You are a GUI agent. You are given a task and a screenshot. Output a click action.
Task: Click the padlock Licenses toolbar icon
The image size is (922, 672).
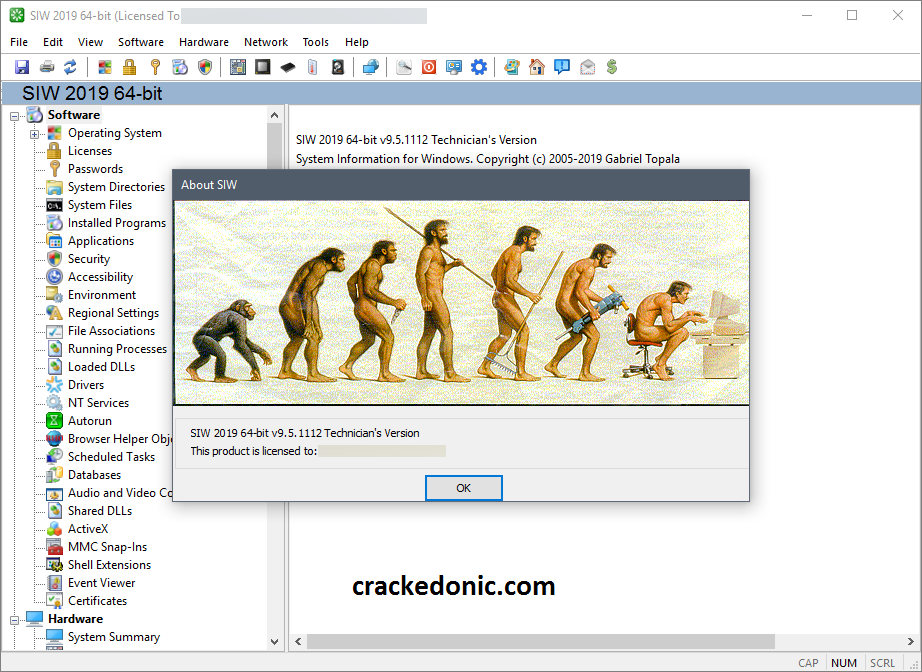[x=129, y=67]
